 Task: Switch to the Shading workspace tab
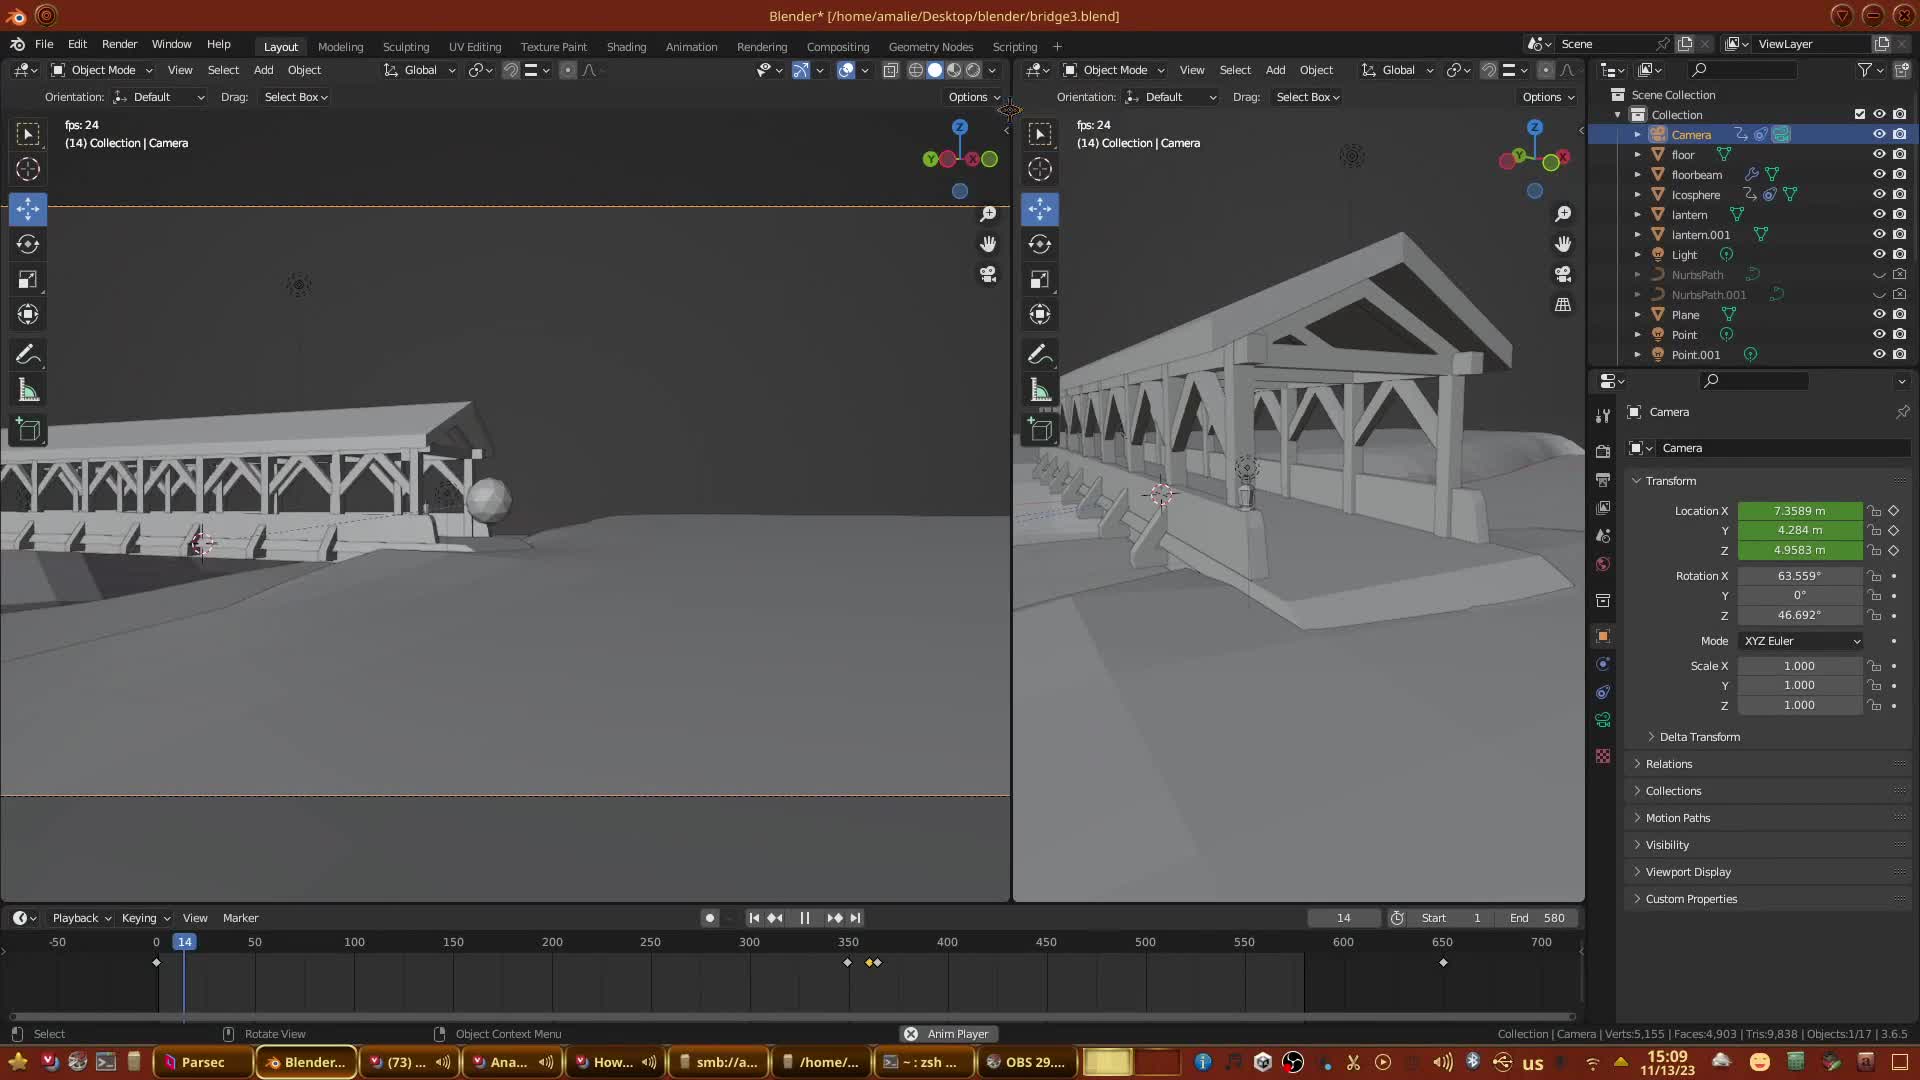click(x=626, y=47)
